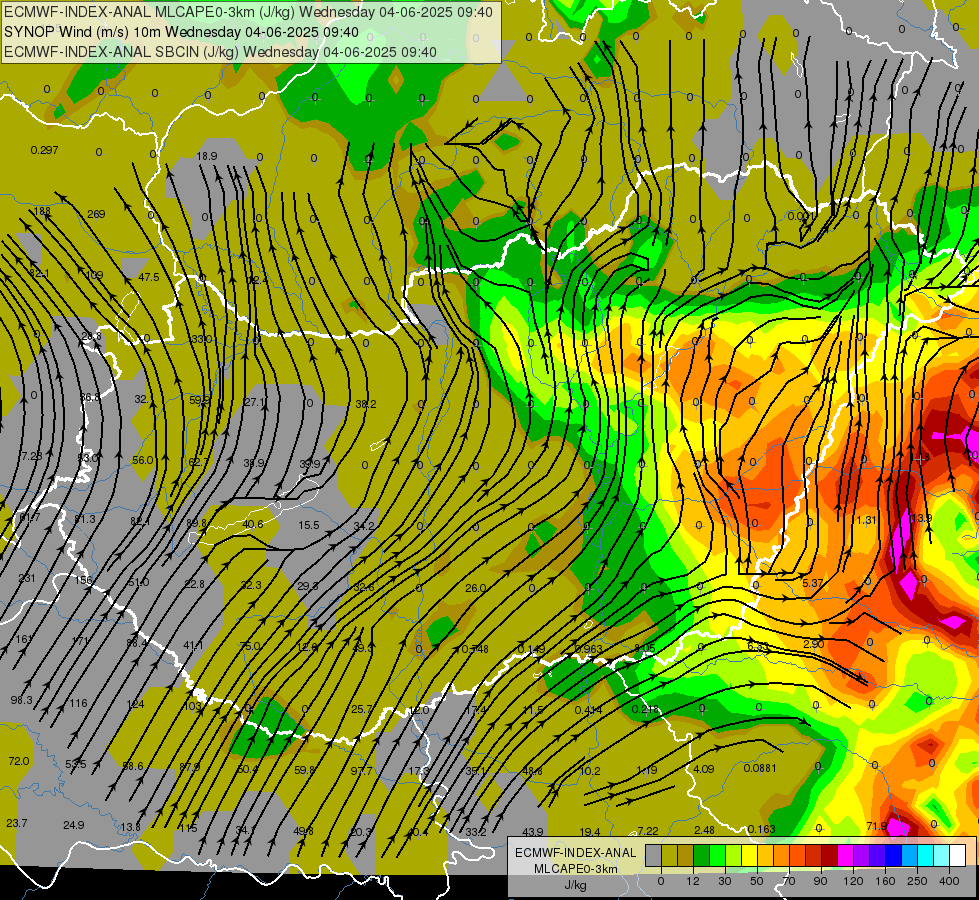
Task: Click the purple legend swatch beside magenta
Action: pyautogui.click(x=862, y=855)
